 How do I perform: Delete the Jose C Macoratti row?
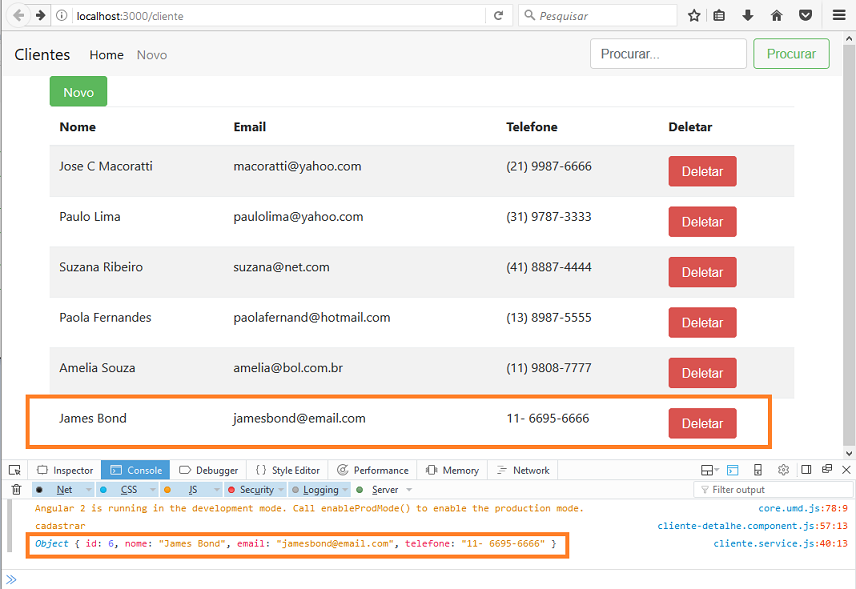[702, 171]
